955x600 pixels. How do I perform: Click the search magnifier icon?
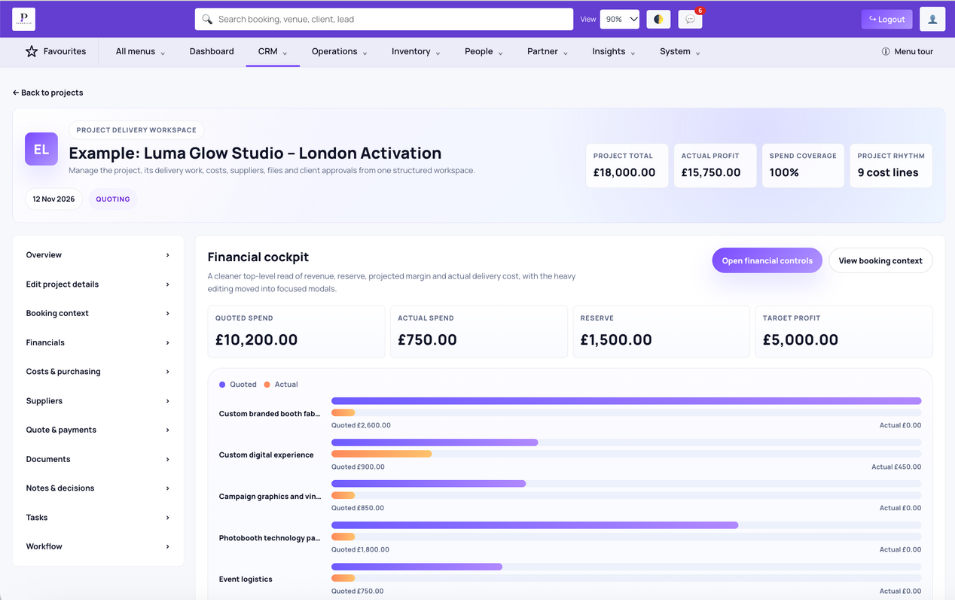click(x=207, y=19)
